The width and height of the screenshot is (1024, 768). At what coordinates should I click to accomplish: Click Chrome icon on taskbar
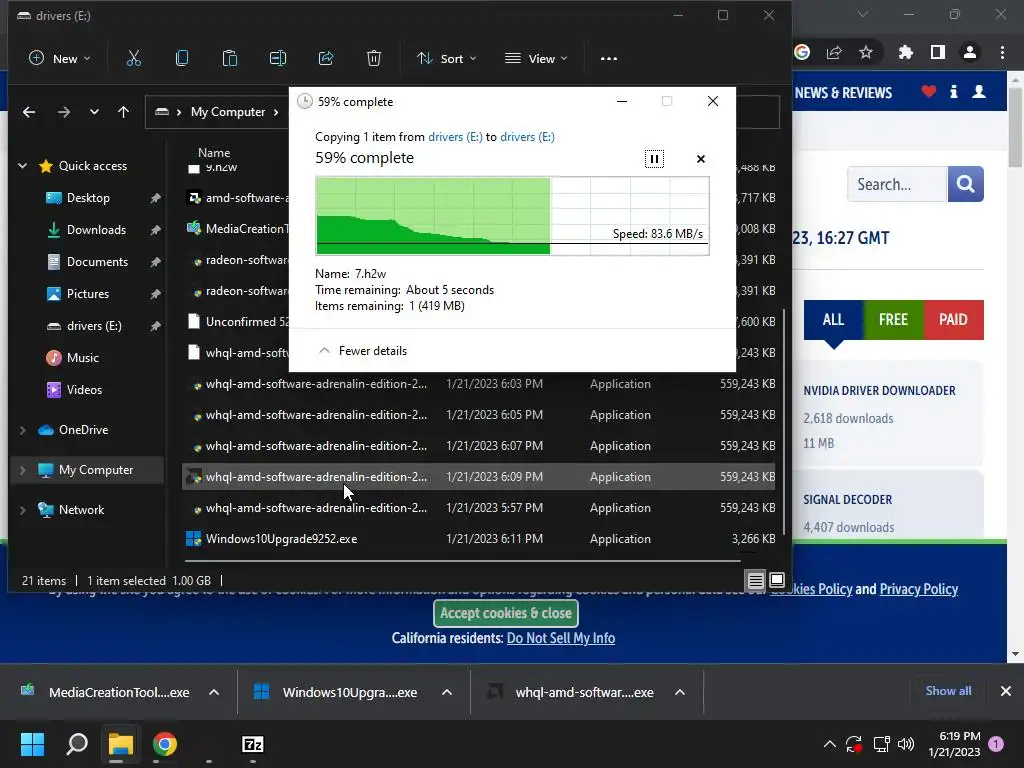(x=165, y=744)
